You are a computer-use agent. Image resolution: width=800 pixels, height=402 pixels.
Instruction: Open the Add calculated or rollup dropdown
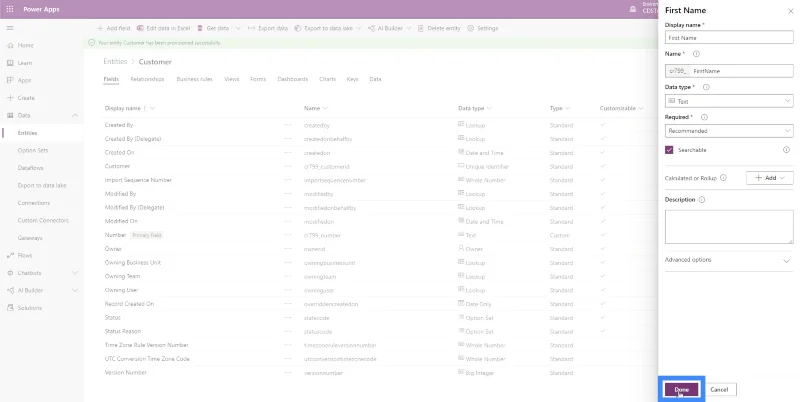click(769, 178)
